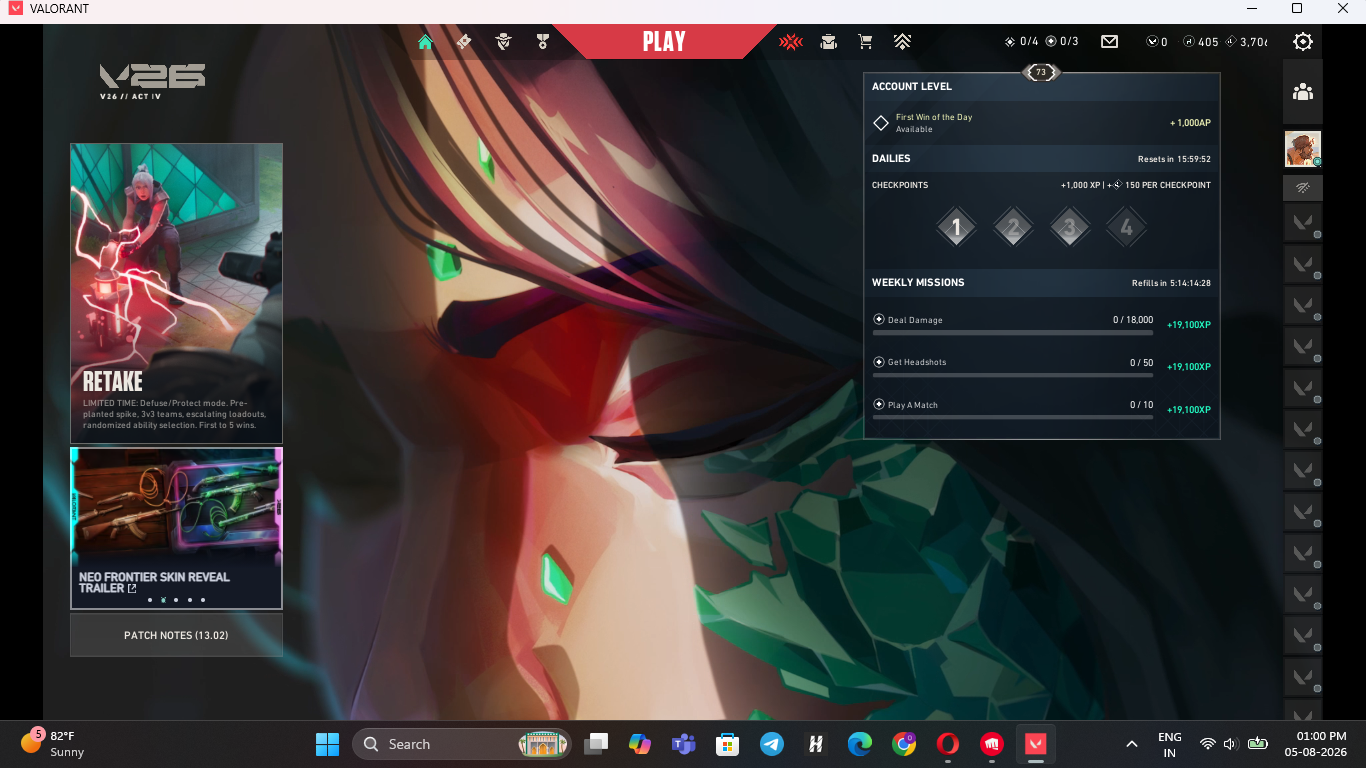
Task: Click the external link icon after TRAILER
Action: (x=132, y=589)
